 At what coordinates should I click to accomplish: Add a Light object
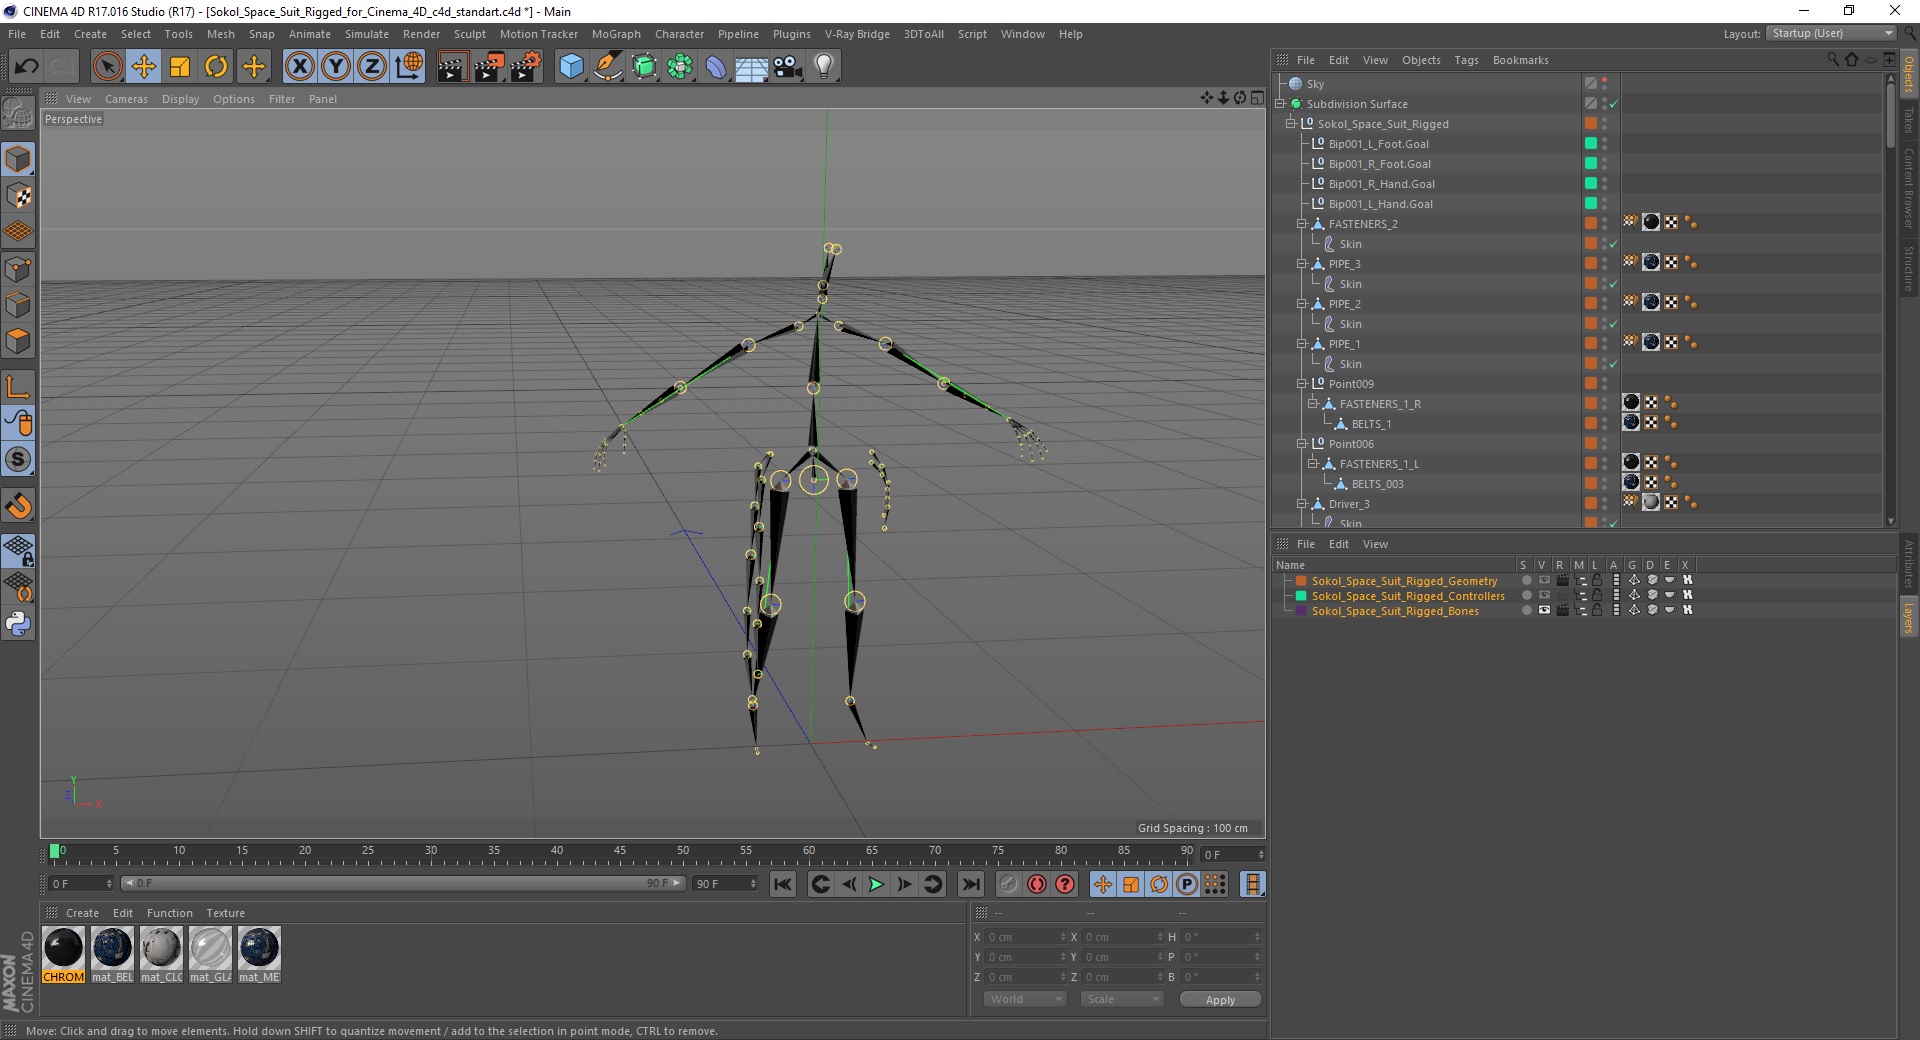(x=824, y=67)
